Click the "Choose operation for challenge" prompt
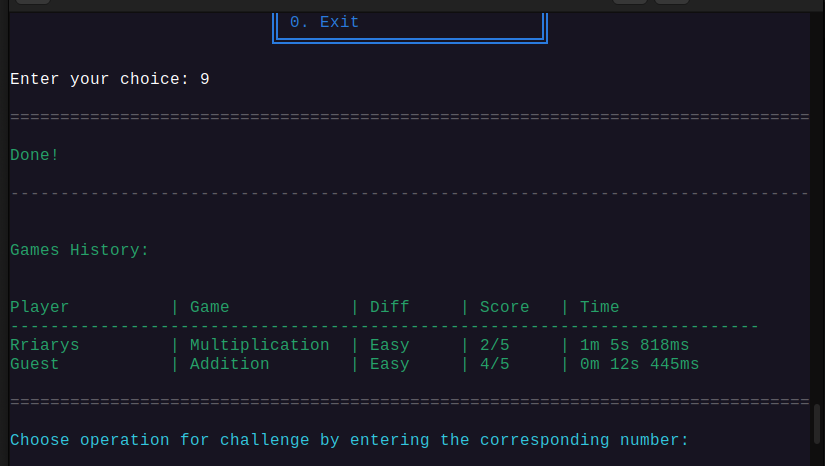Screen dimensions: 825x466 pos(350,440)
